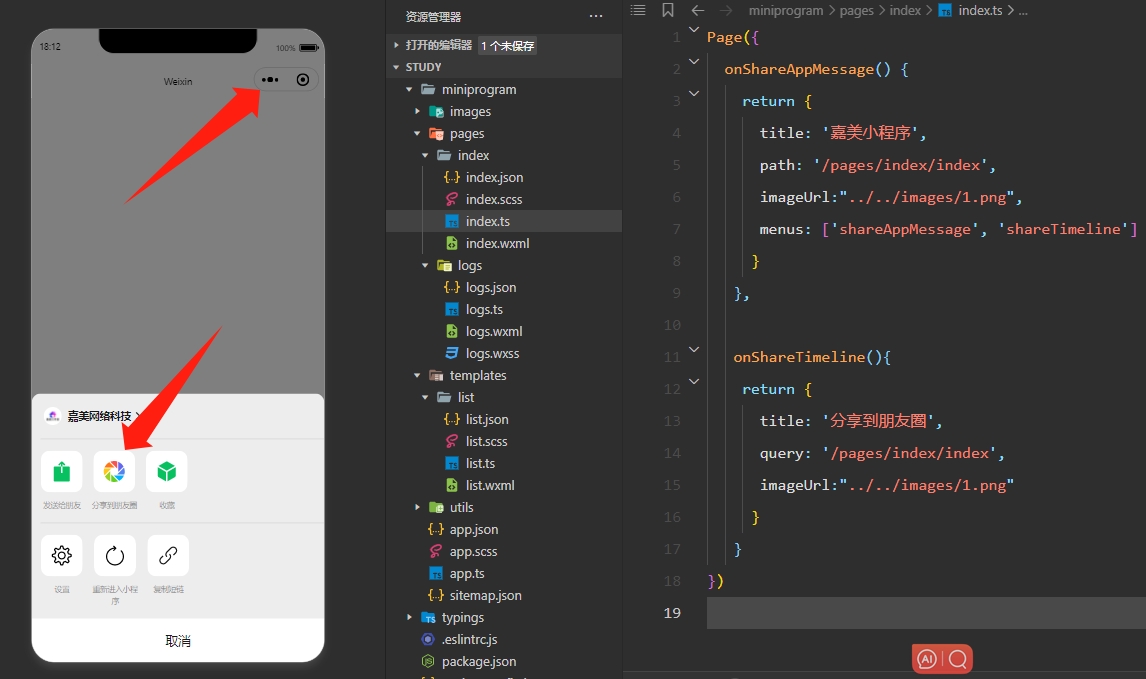Click the back navigation arrow in editor
Image resolution: width=1146 pixels, height=679 pixels.
[698, 10]
